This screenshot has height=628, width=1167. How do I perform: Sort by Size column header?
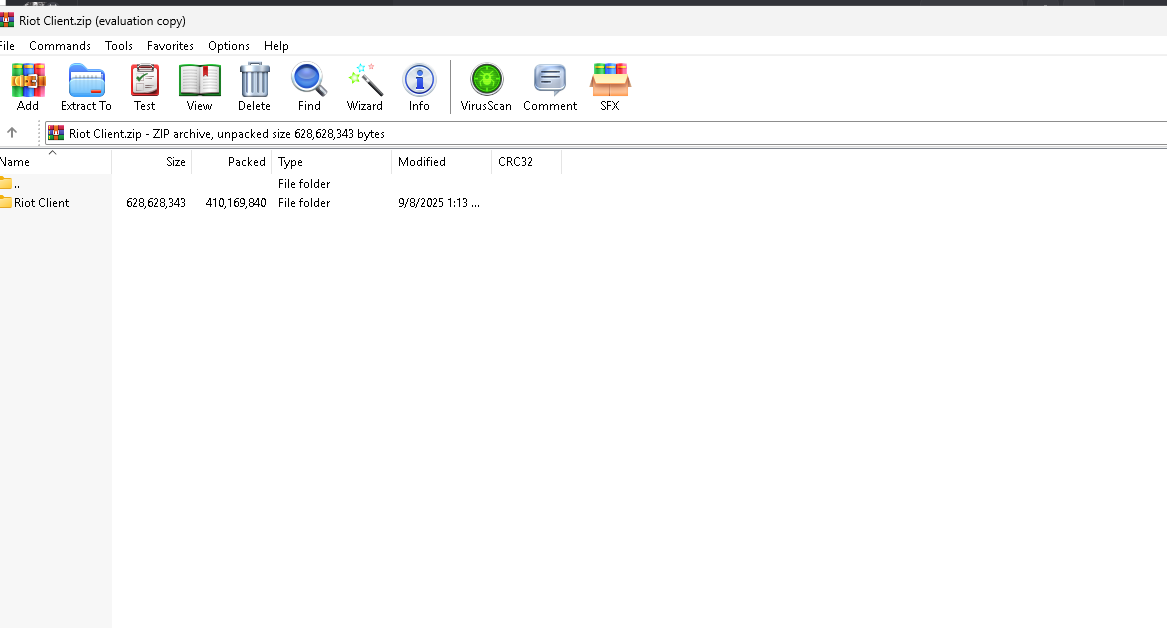(152, 161)
